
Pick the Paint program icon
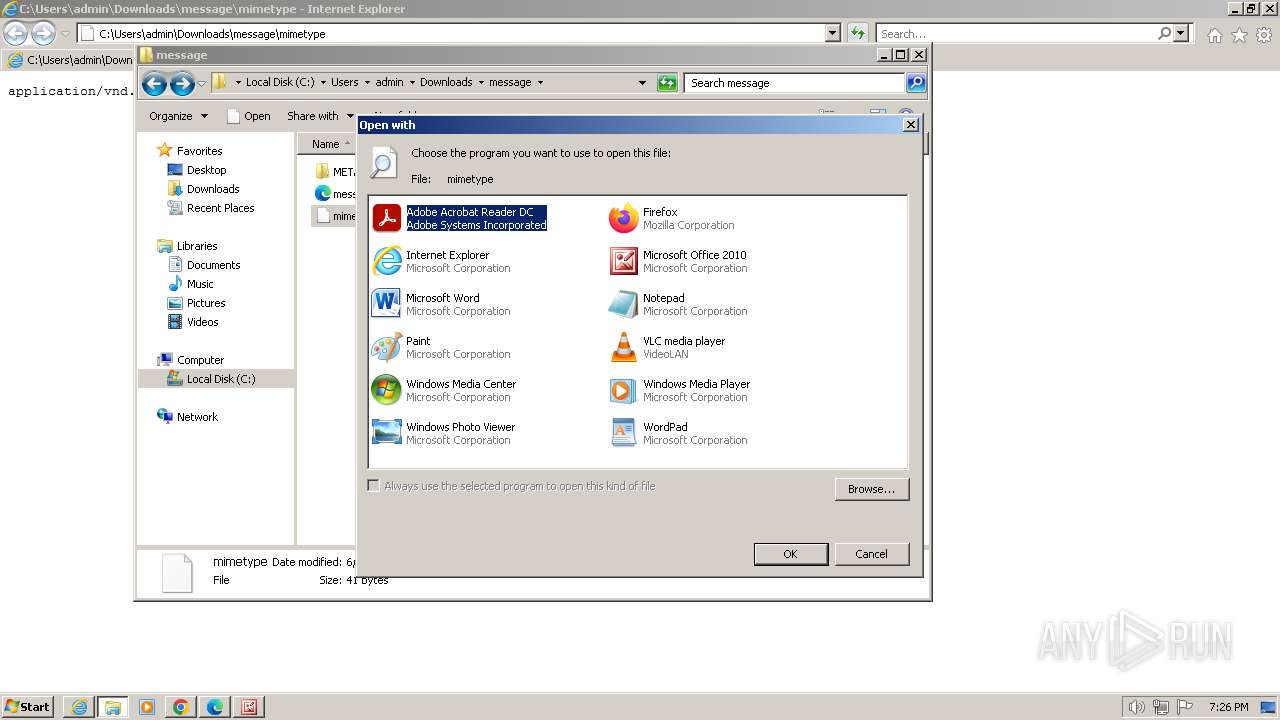click(387, 347)
